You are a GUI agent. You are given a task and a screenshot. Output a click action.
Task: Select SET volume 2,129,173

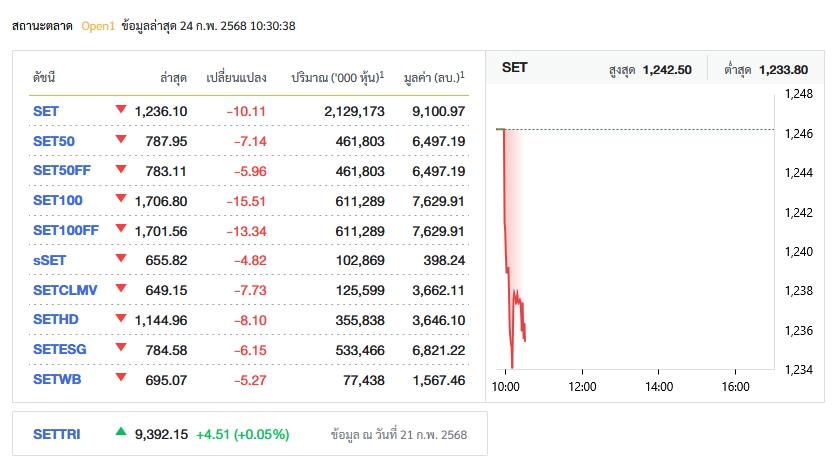tap(354, 111)
